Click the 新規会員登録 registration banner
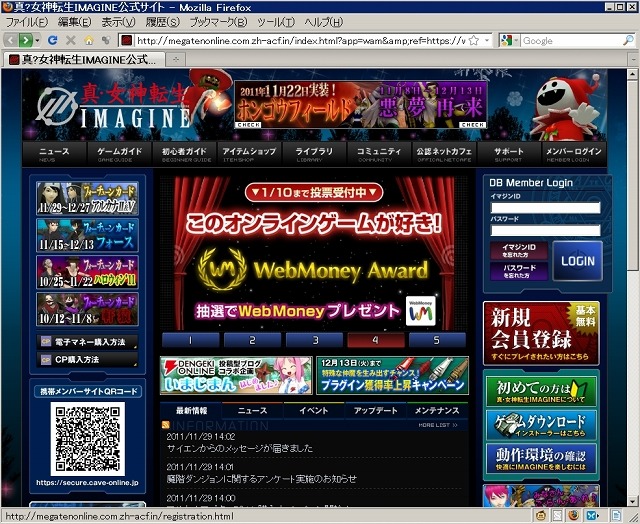 pyautogui.click(x=541, y=333)
